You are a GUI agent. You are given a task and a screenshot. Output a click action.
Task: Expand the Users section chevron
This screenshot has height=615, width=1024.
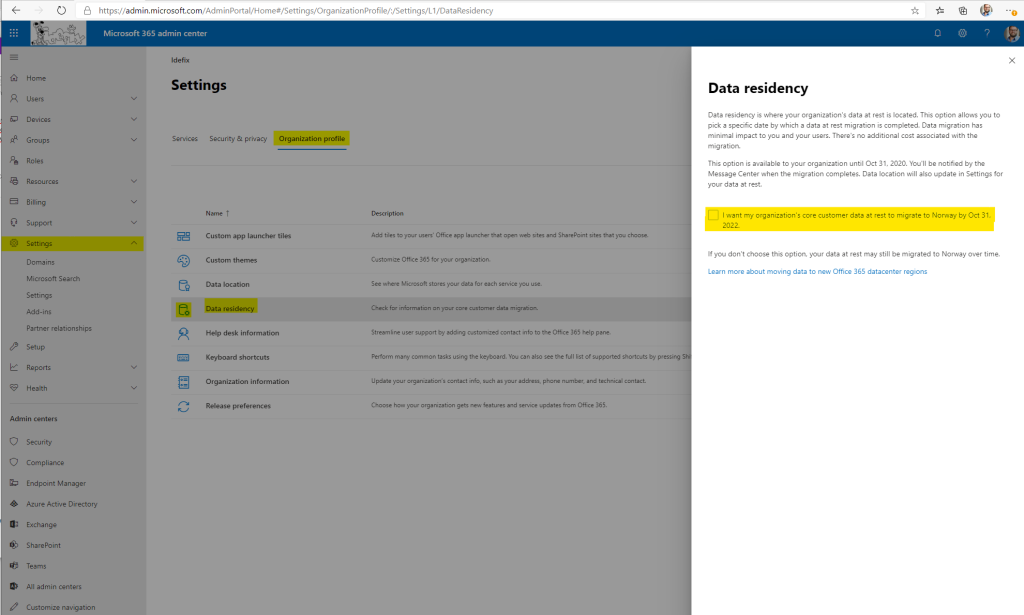tap(134, 99)
